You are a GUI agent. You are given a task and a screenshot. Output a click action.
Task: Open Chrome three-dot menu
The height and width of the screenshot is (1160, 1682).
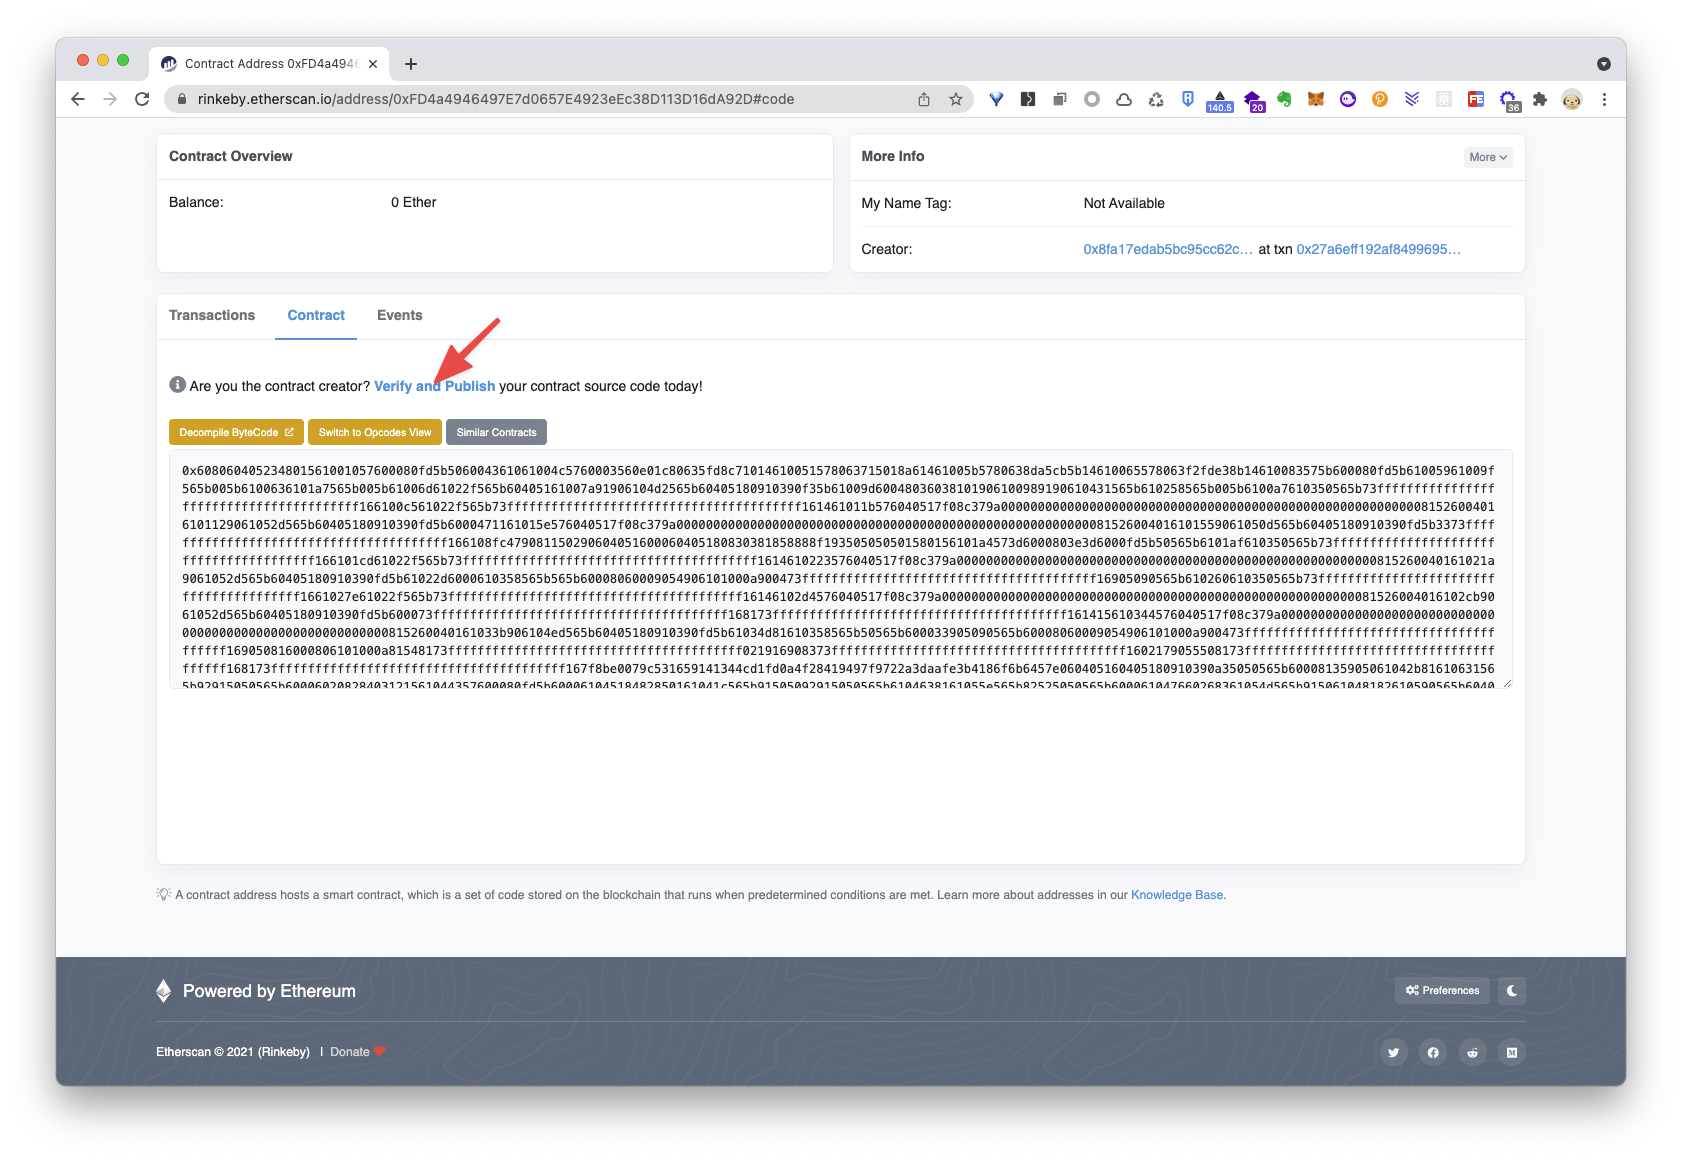[x=1604, y=99]
